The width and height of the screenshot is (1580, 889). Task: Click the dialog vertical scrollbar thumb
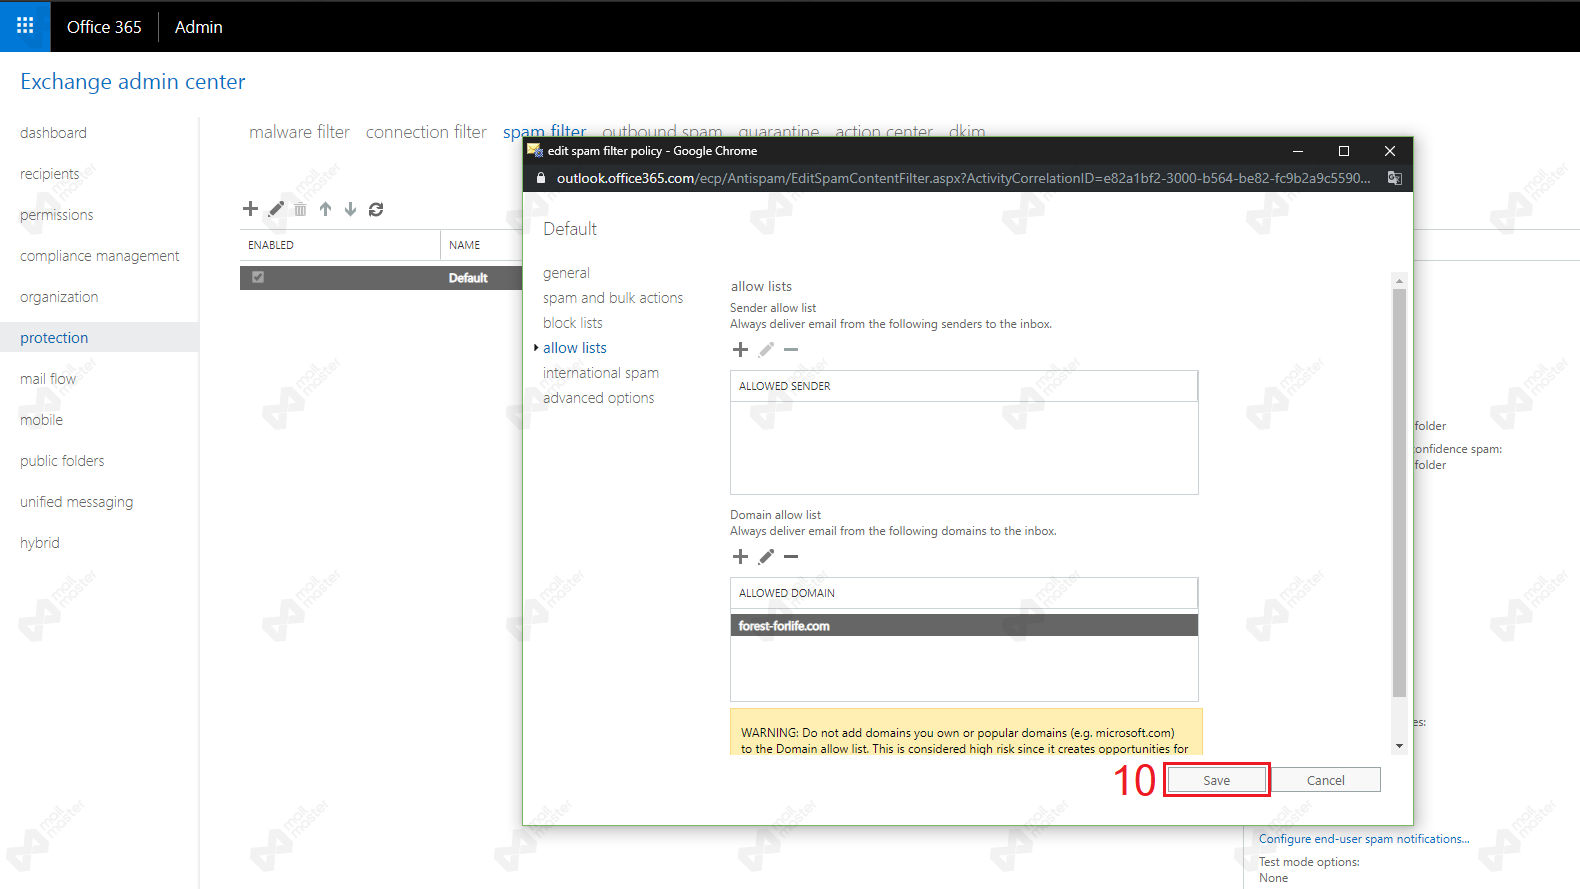1399,492
